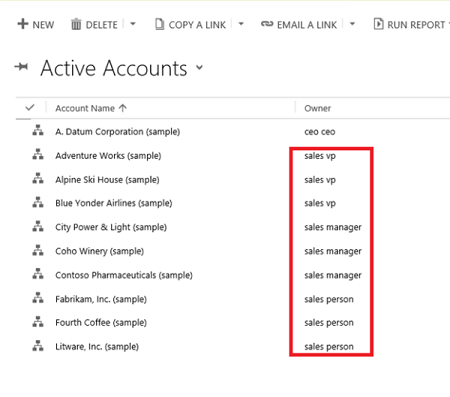Click hierarchy icon for City Power & Light
The width and height of the screenshot is (450, 397).
(x=38, y=226)
